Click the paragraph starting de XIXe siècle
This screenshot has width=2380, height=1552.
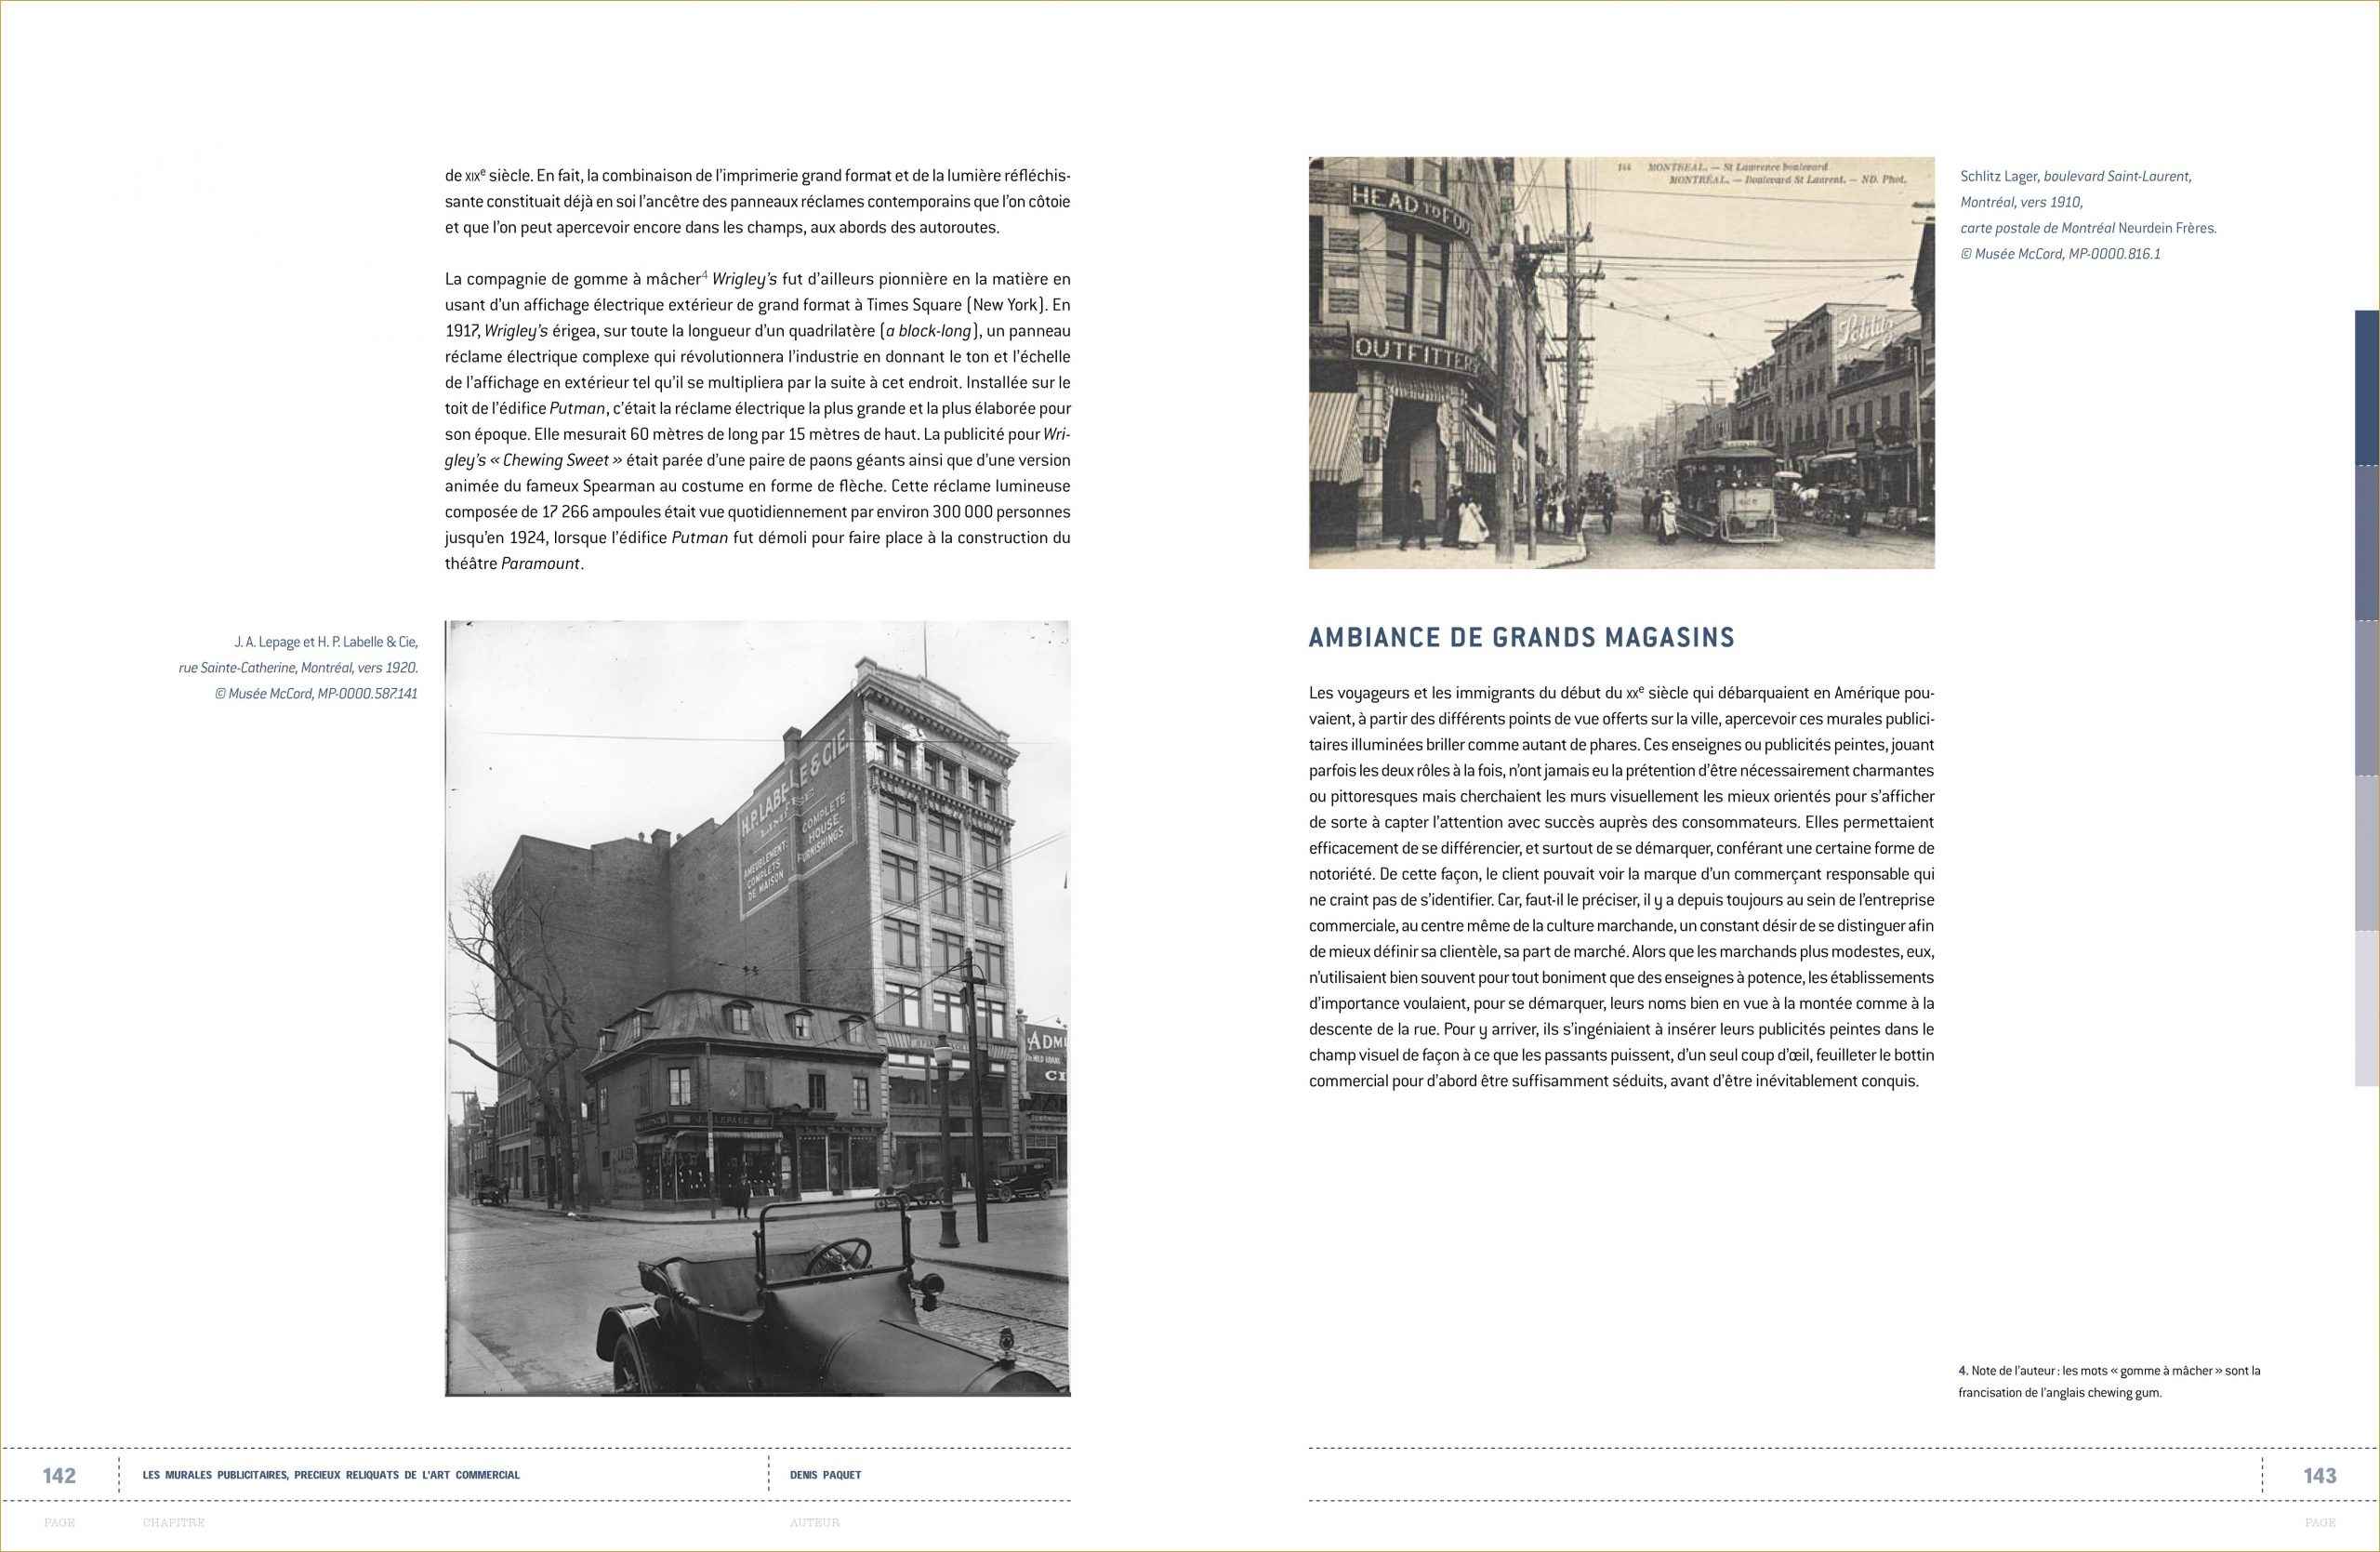[757, 202]
